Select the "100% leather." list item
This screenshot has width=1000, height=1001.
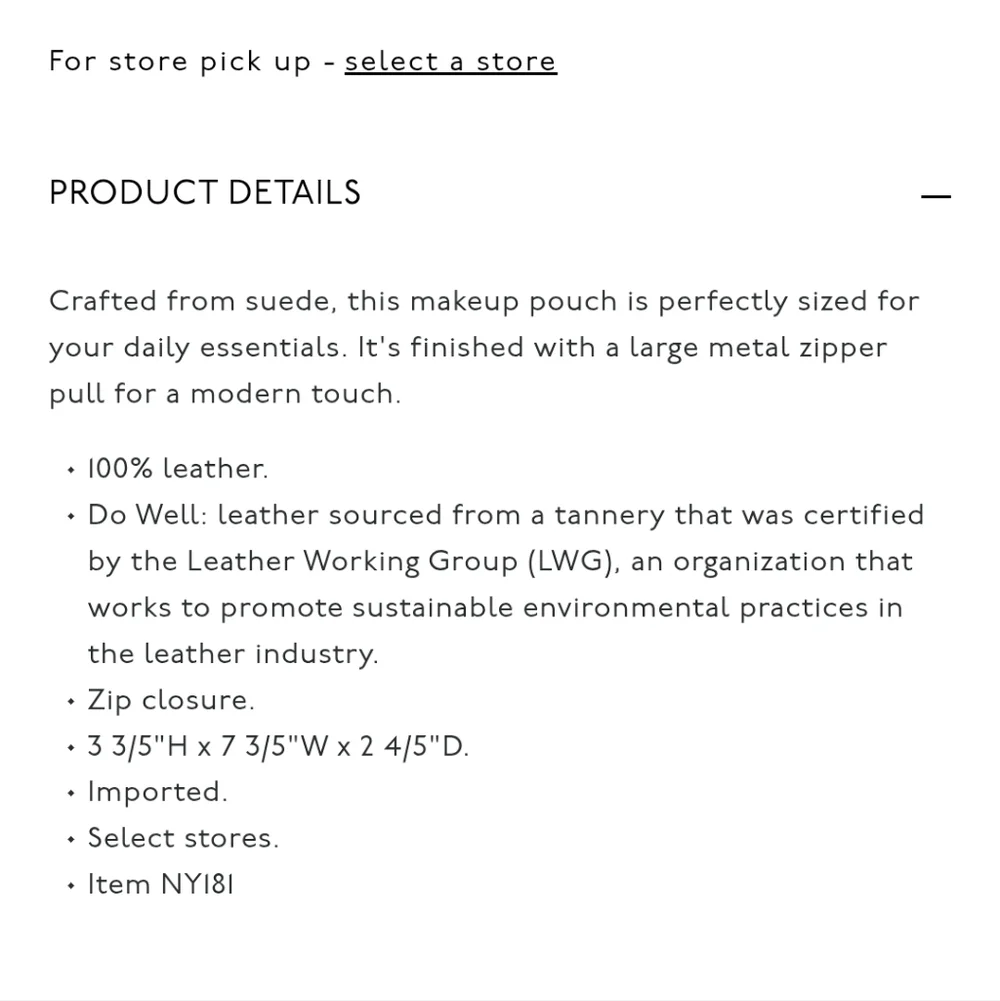(178, 469)
